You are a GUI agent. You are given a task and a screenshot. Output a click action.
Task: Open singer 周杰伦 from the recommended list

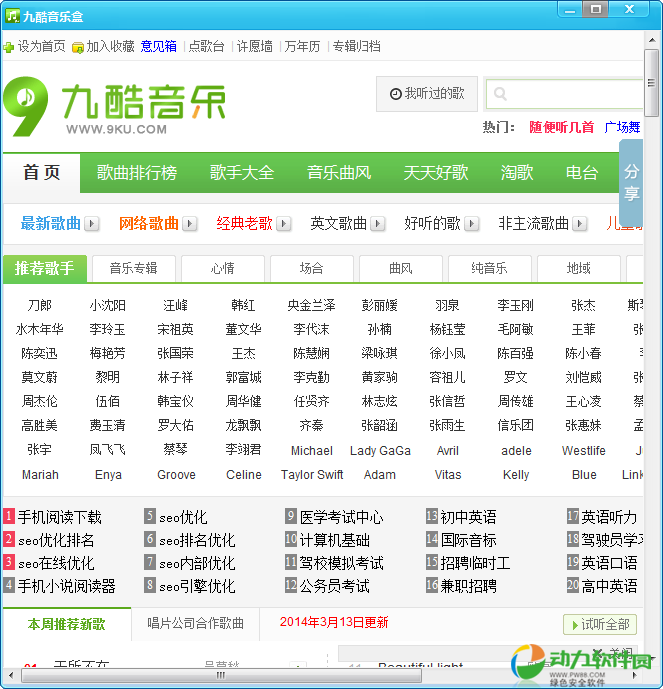click(x=40, y=401)
